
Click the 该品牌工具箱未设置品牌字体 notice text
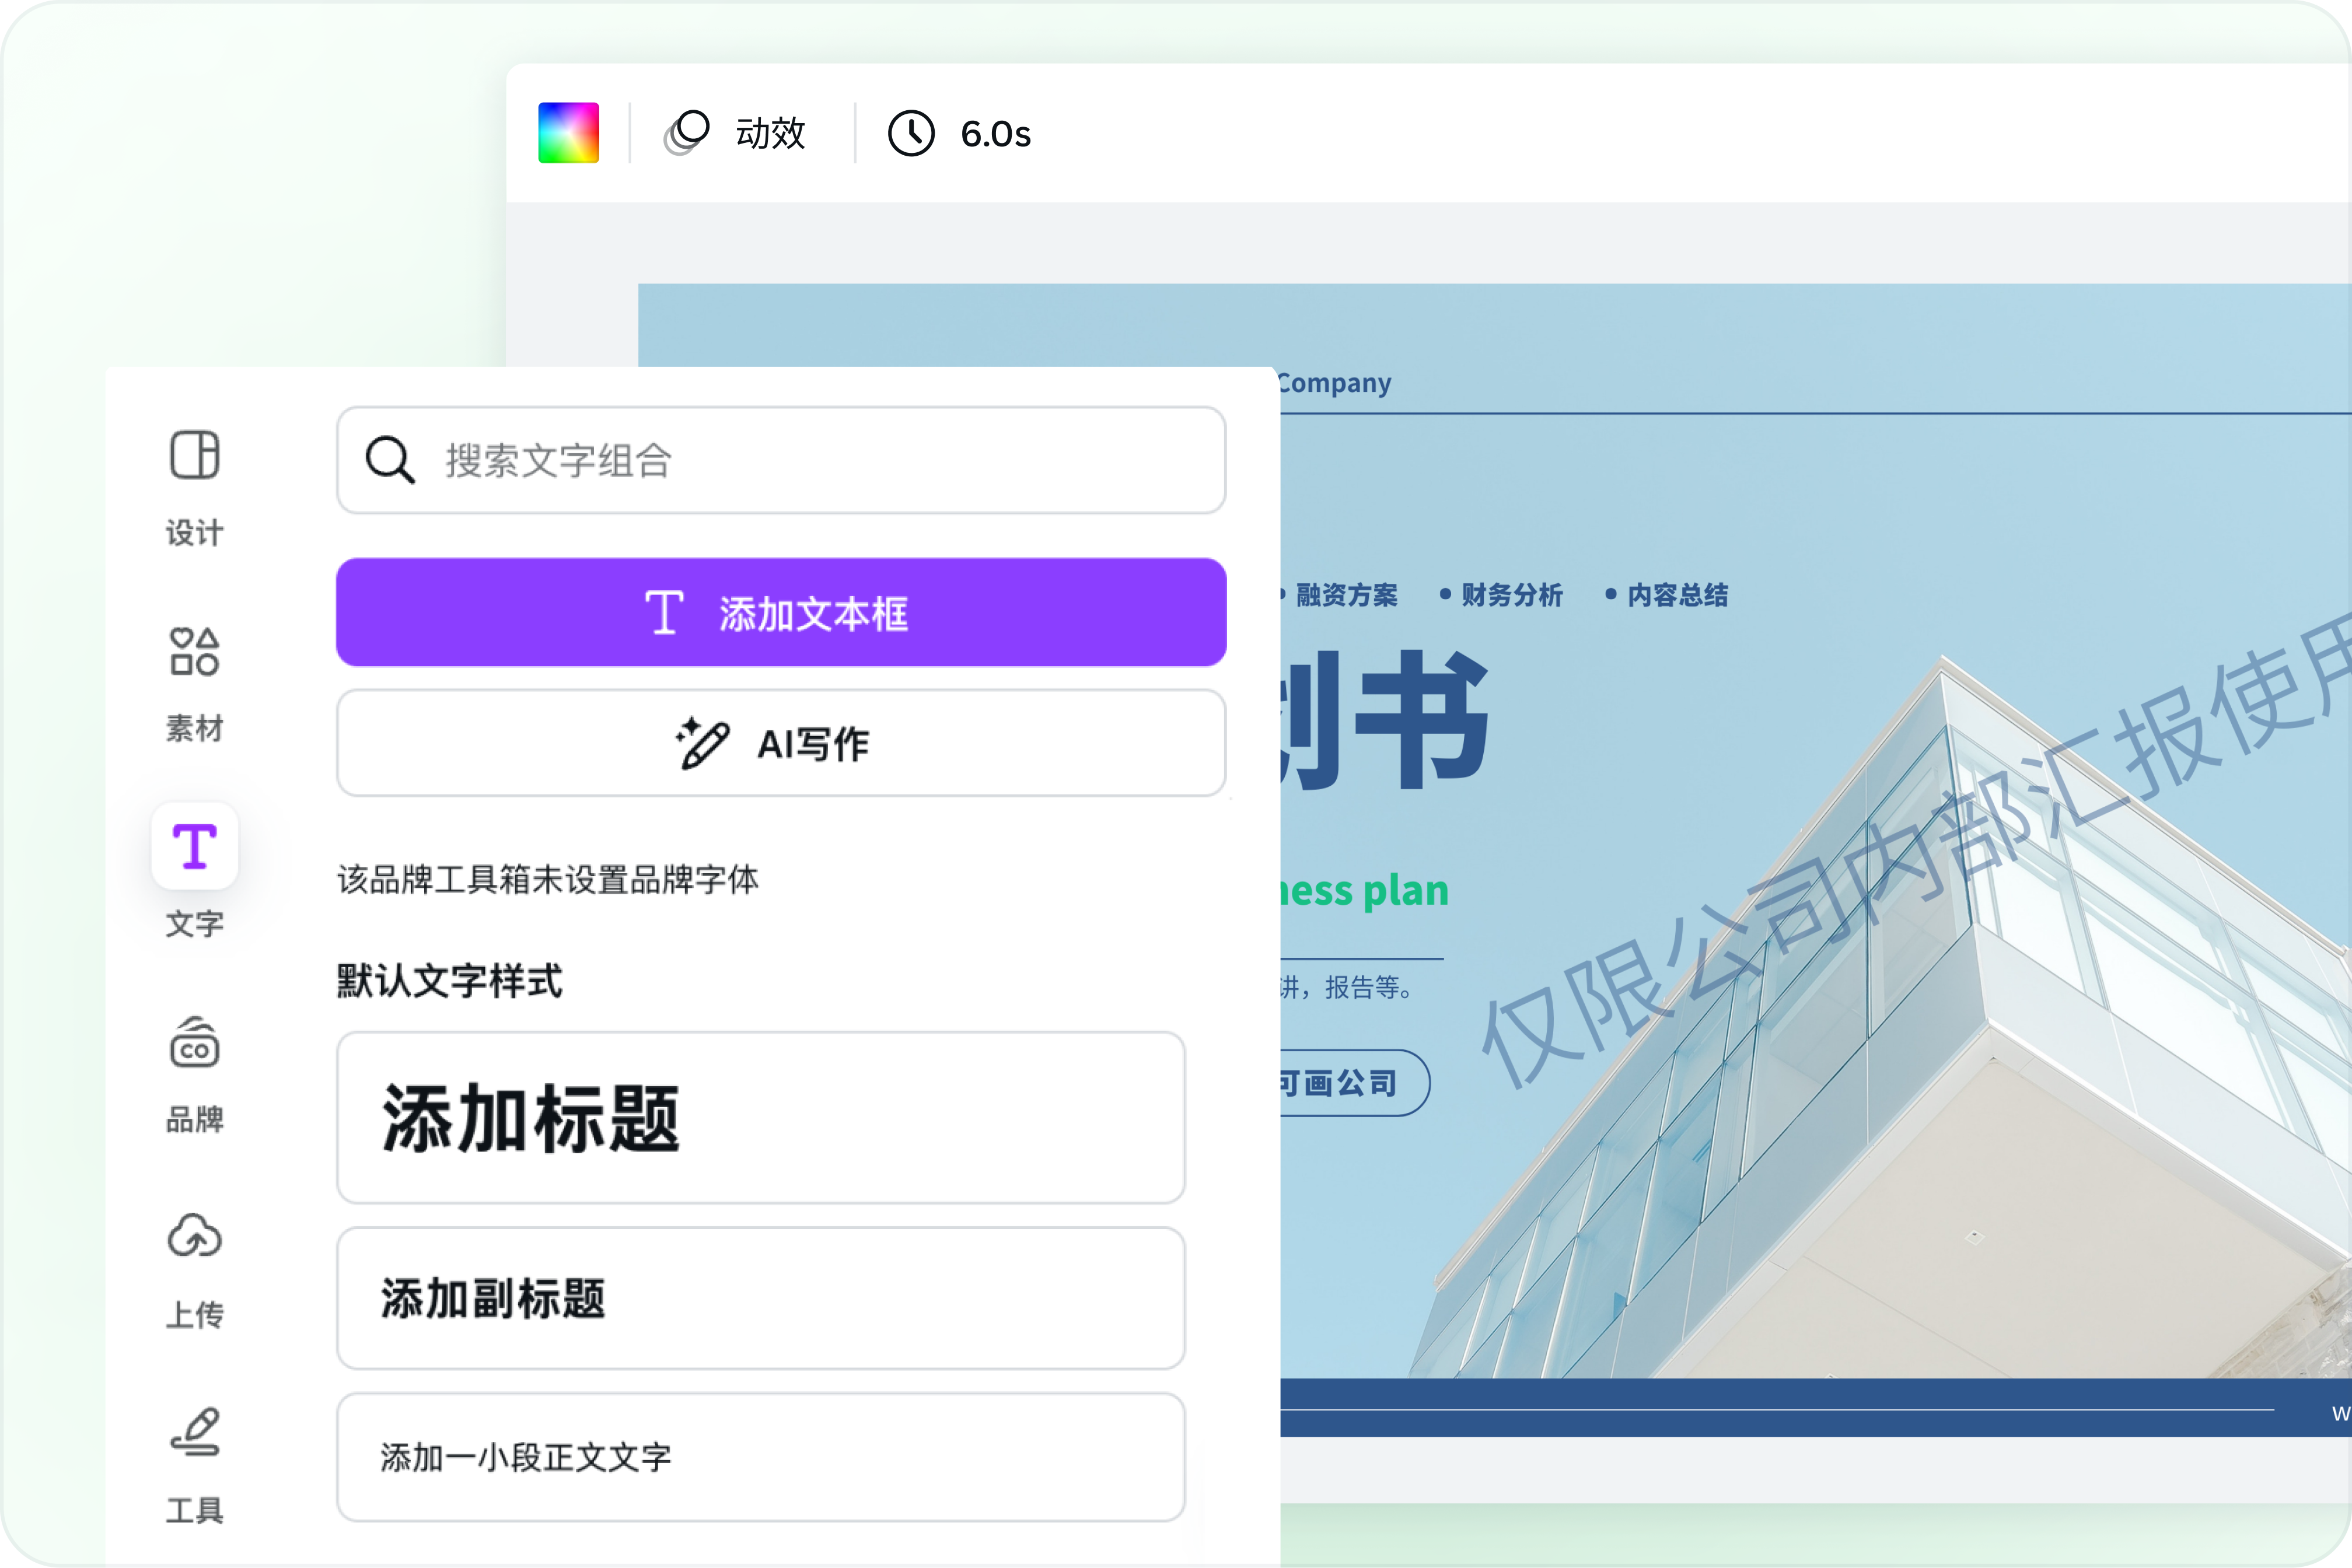(x=548, y=880)
